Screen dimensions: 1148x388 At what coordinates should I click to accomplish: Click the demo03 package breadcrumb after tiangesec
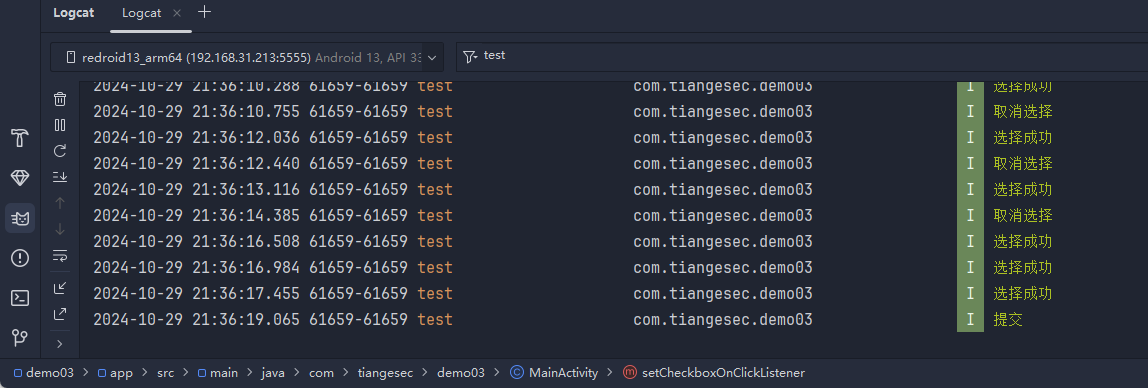coord(461,373)
